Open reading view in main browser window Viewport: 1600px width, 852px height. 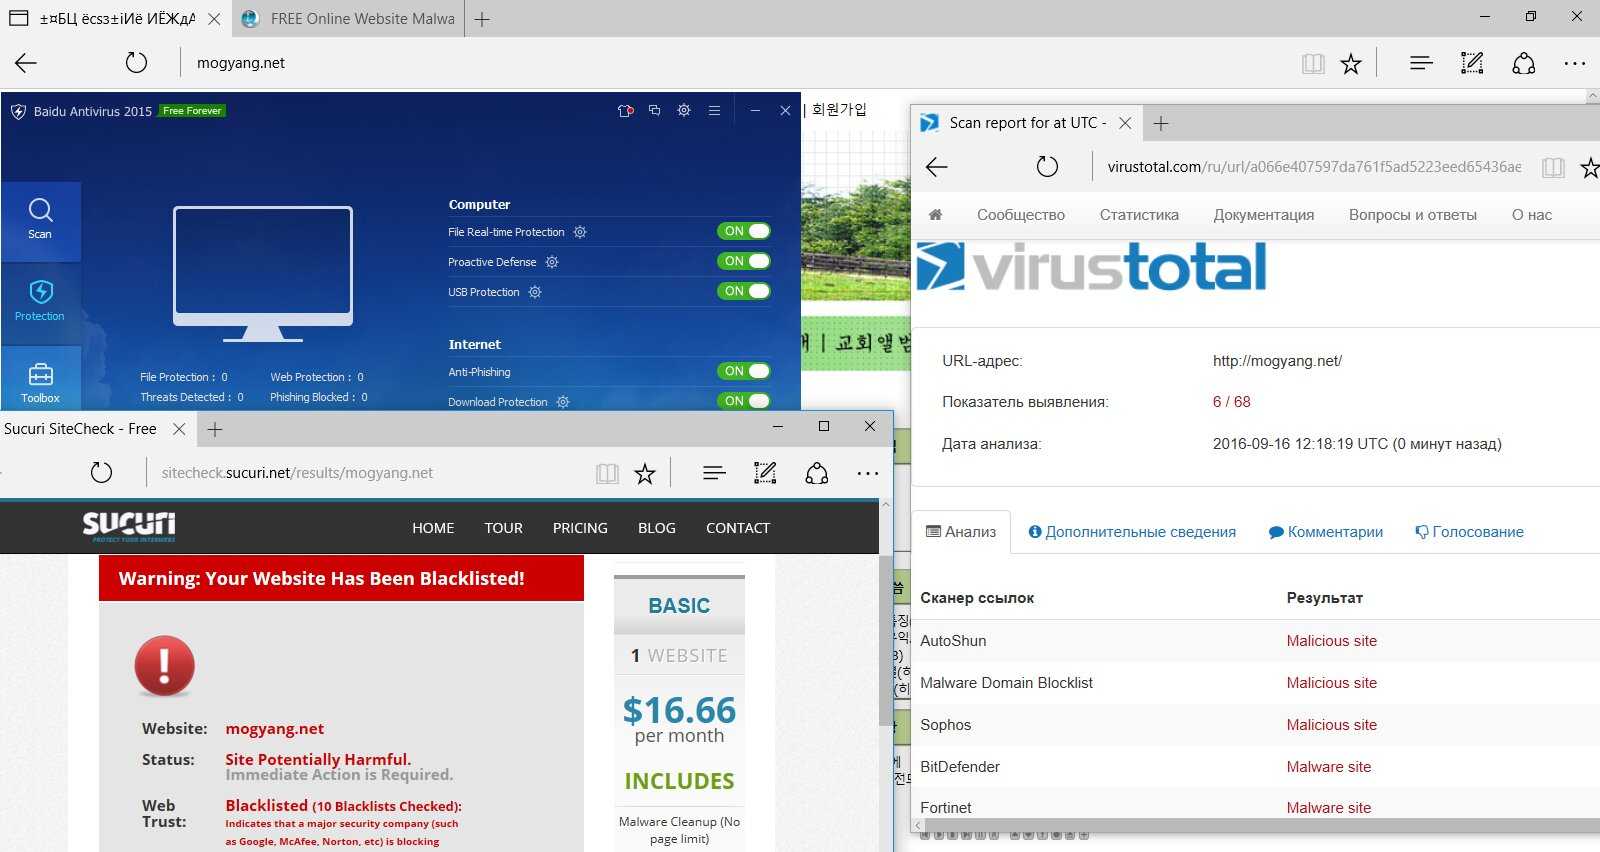[1313, 64]
